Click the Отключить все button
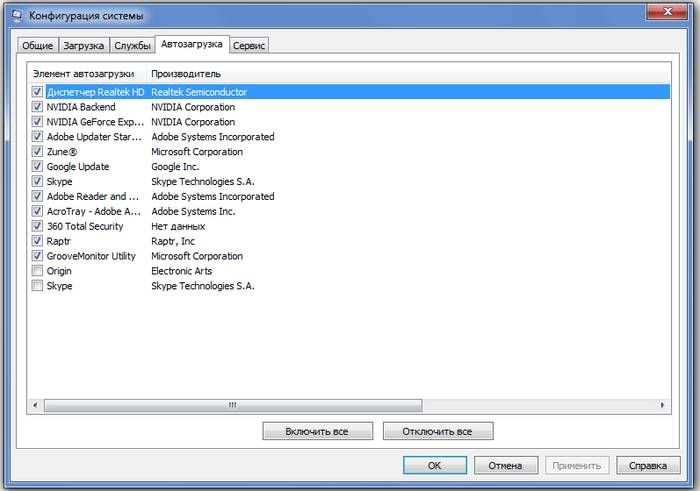Viewport: 700px width, 491px height. coord(437,431)
